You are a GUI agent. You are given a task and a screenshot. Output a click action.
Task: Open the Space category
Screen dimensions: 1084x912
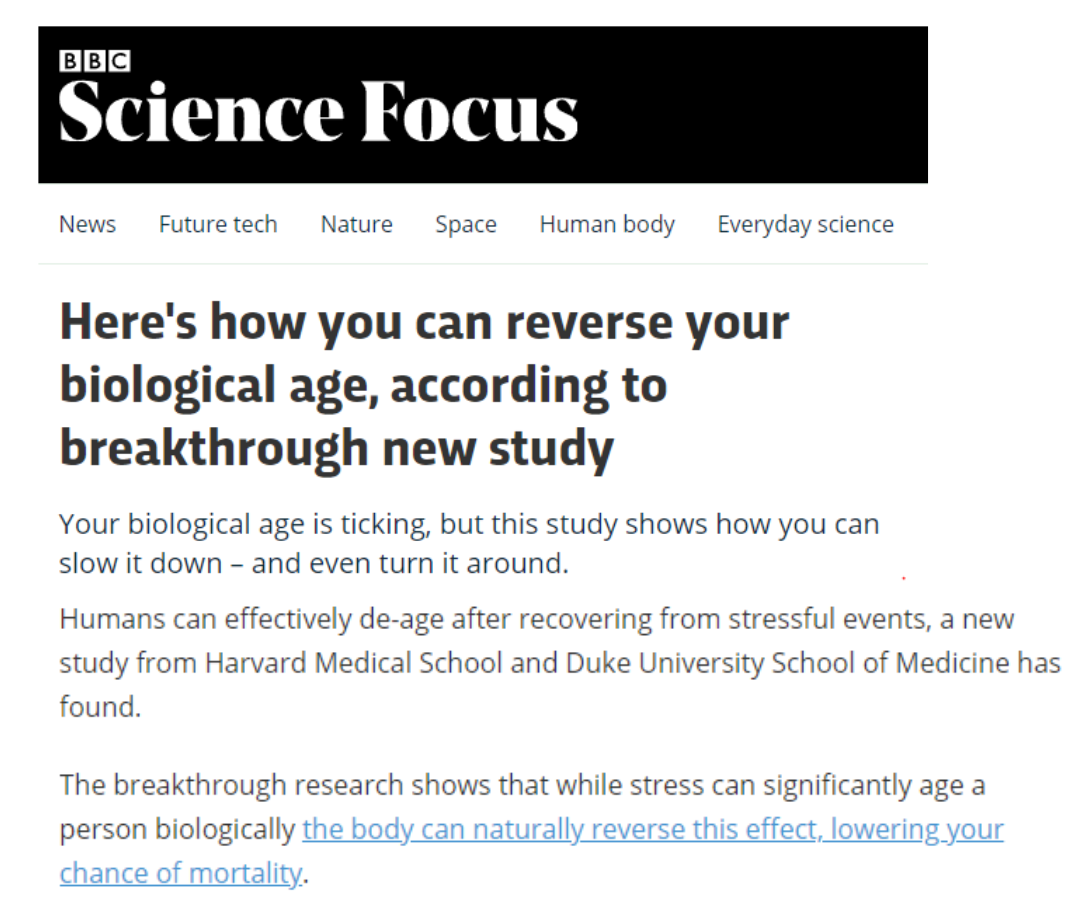click(x=466, y=225)
